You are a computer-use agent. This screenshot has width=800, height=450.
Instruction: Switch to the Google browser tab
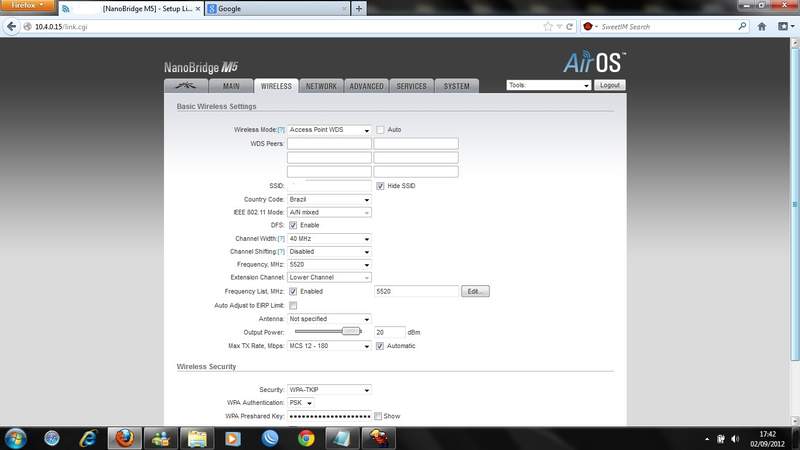[x=278, y=9]
